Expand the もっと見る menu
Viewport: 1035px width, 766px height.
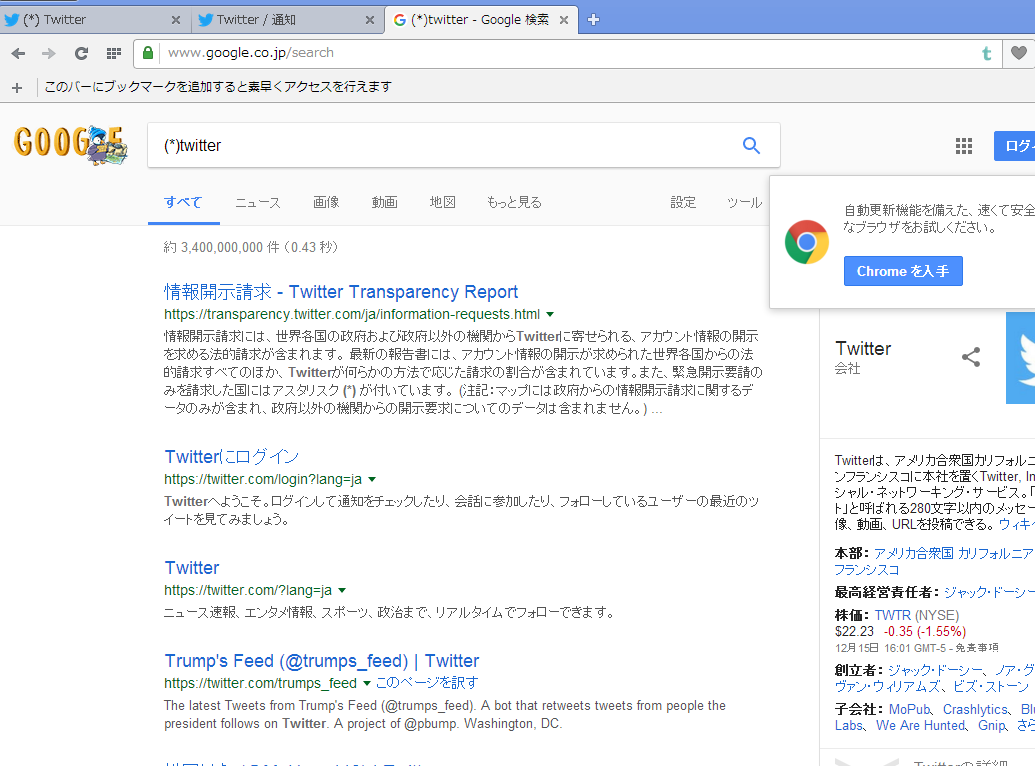click(x=514, y=203)
